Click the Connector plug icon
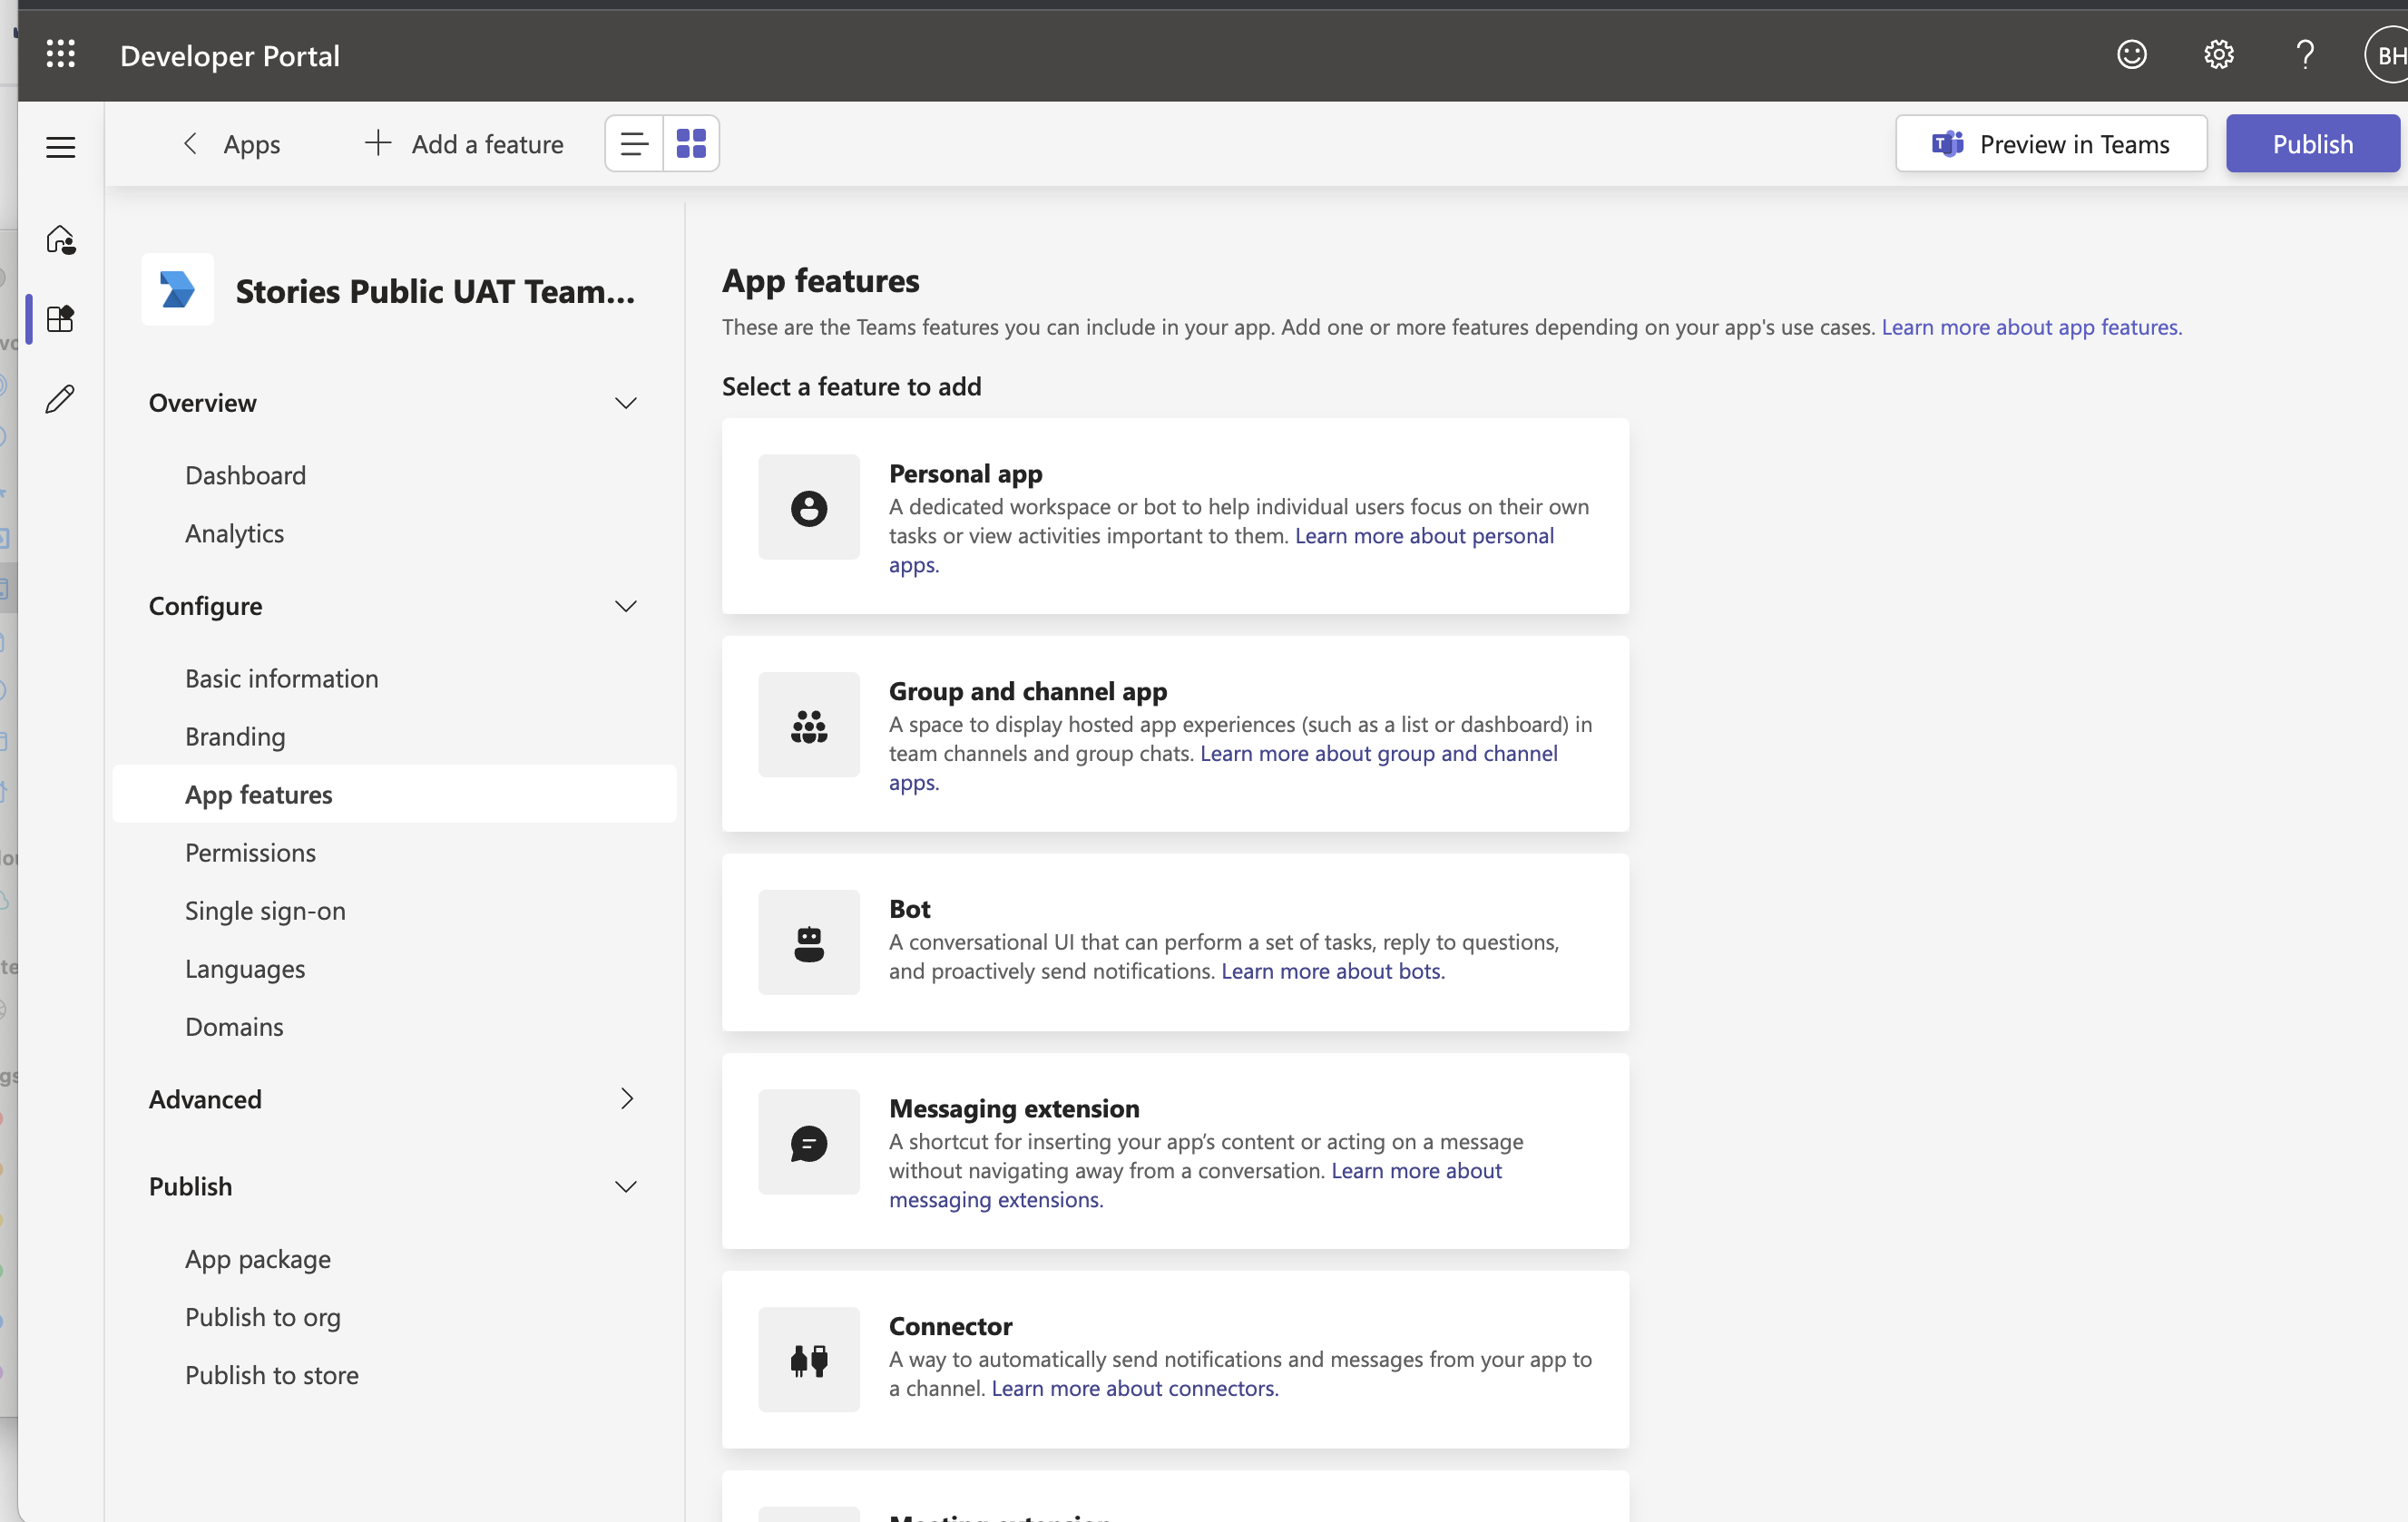This screenshot has height=1522, width=2408. [x=808, y=1361]
